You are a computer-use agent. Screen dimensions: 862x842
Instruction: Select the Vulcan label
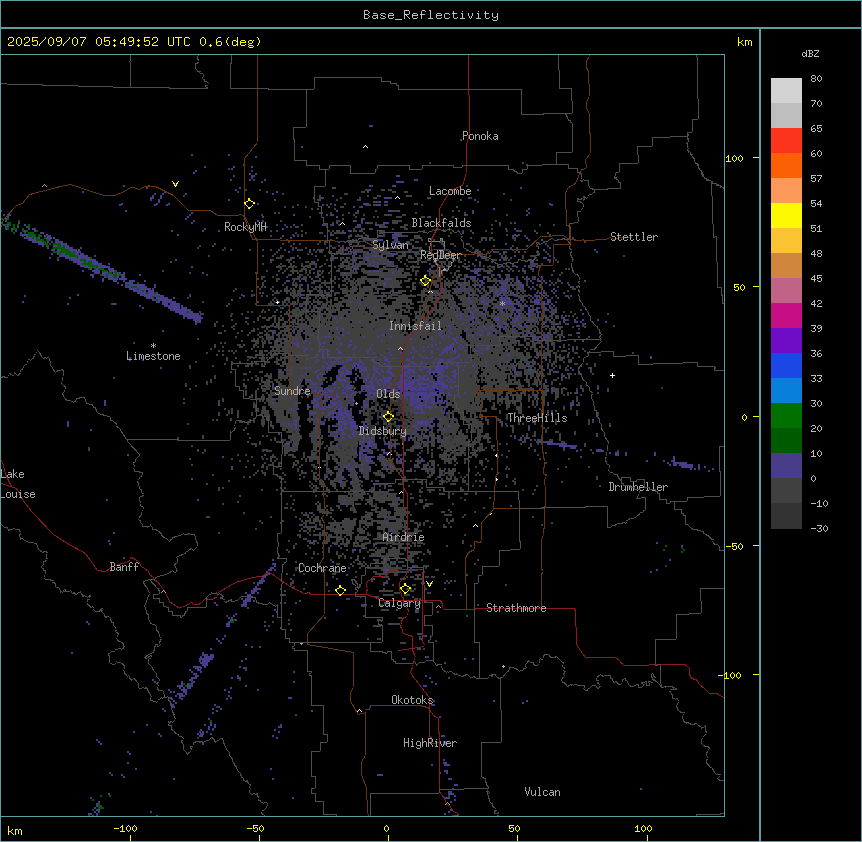click(543, 792)
